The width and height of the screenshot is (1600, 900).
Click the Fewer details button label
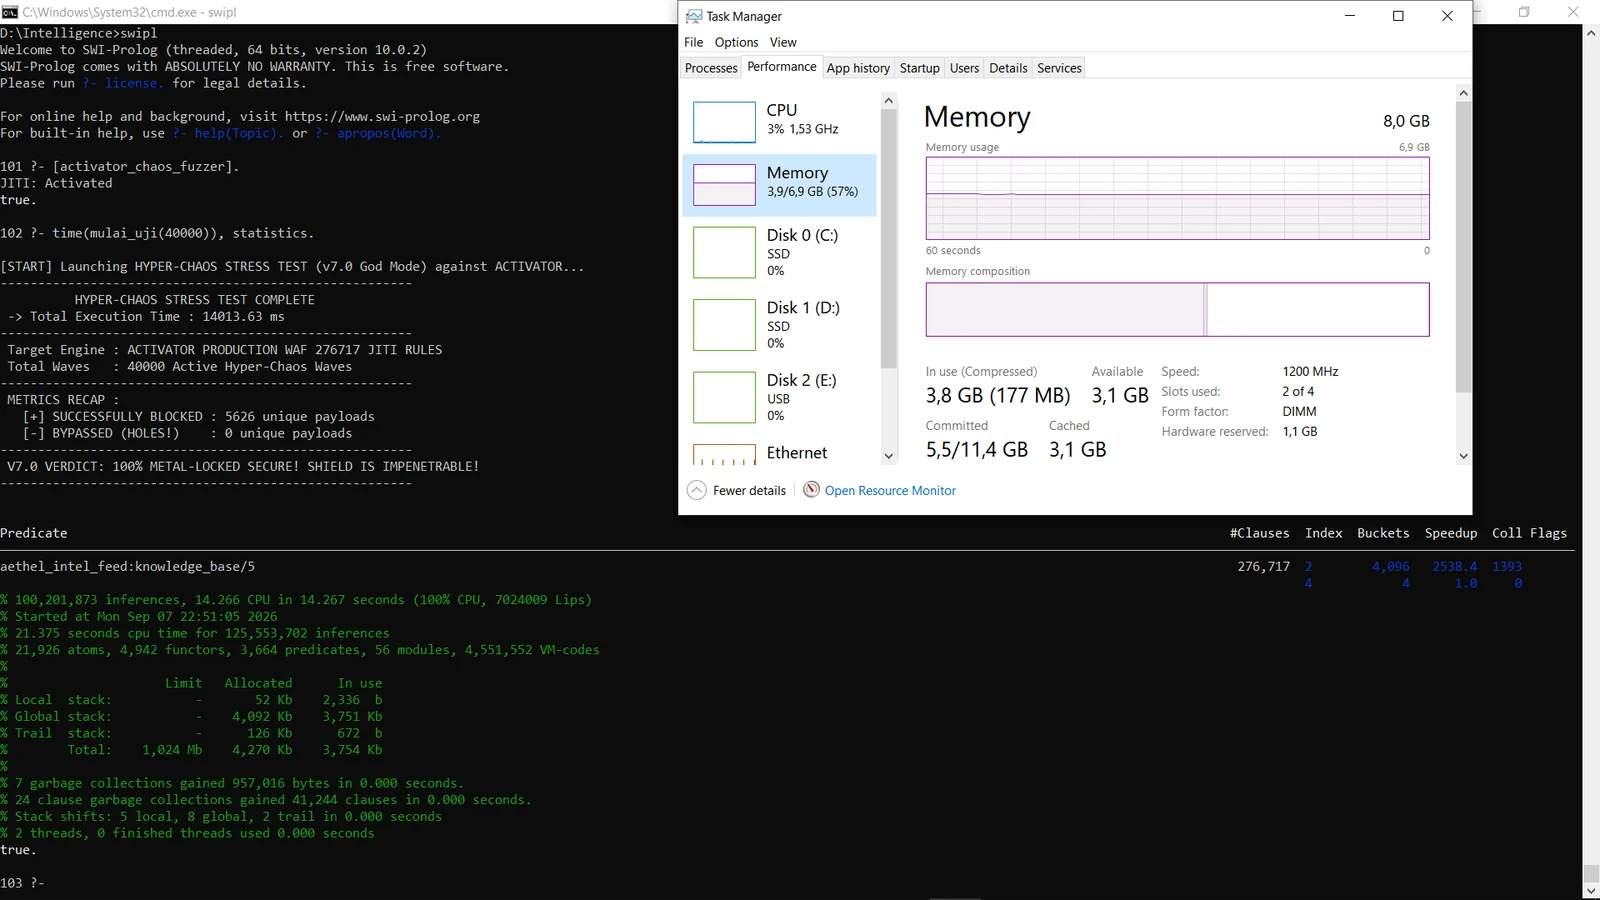coord(749,490)
